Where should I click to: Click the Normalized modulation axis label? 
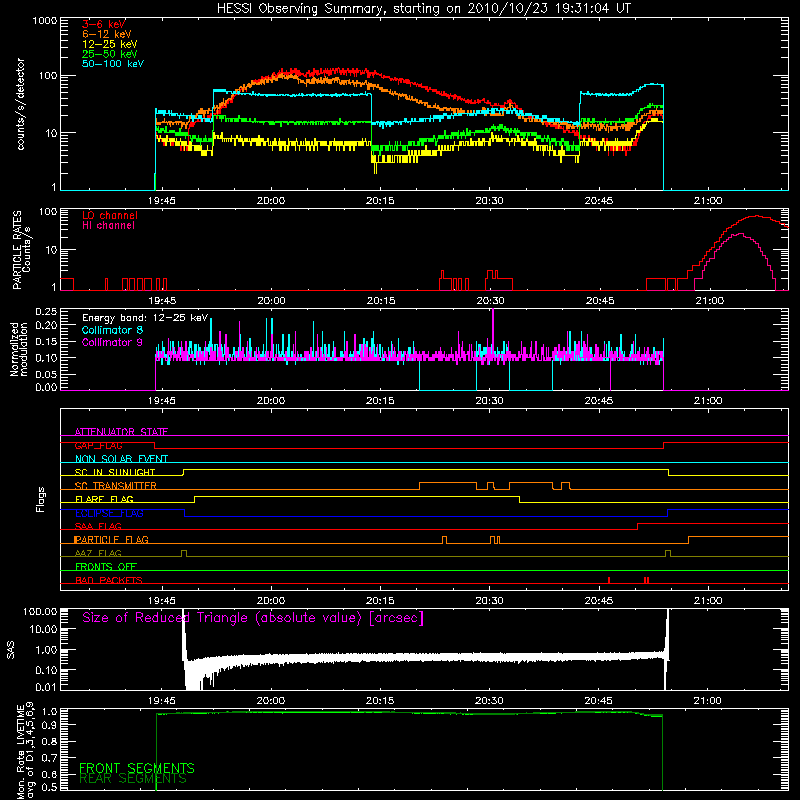[19, 349]
